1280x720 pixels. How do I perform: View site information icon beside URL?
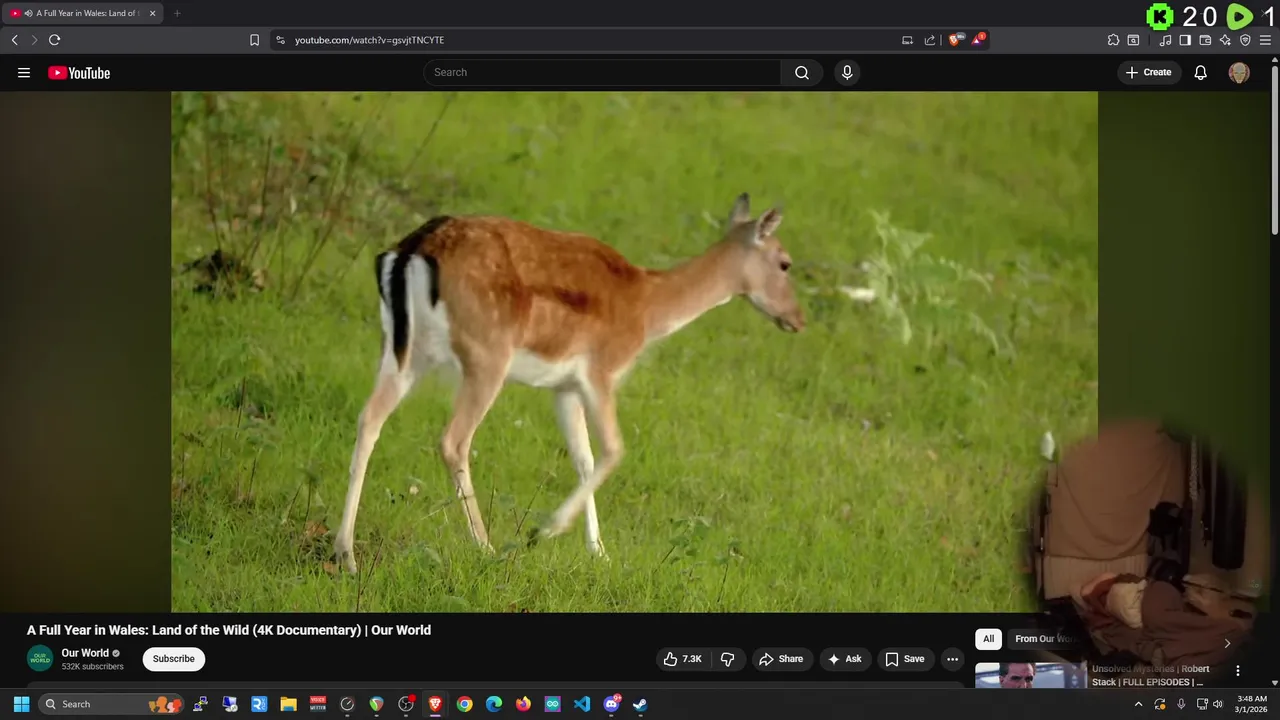(x=280, y=40)
